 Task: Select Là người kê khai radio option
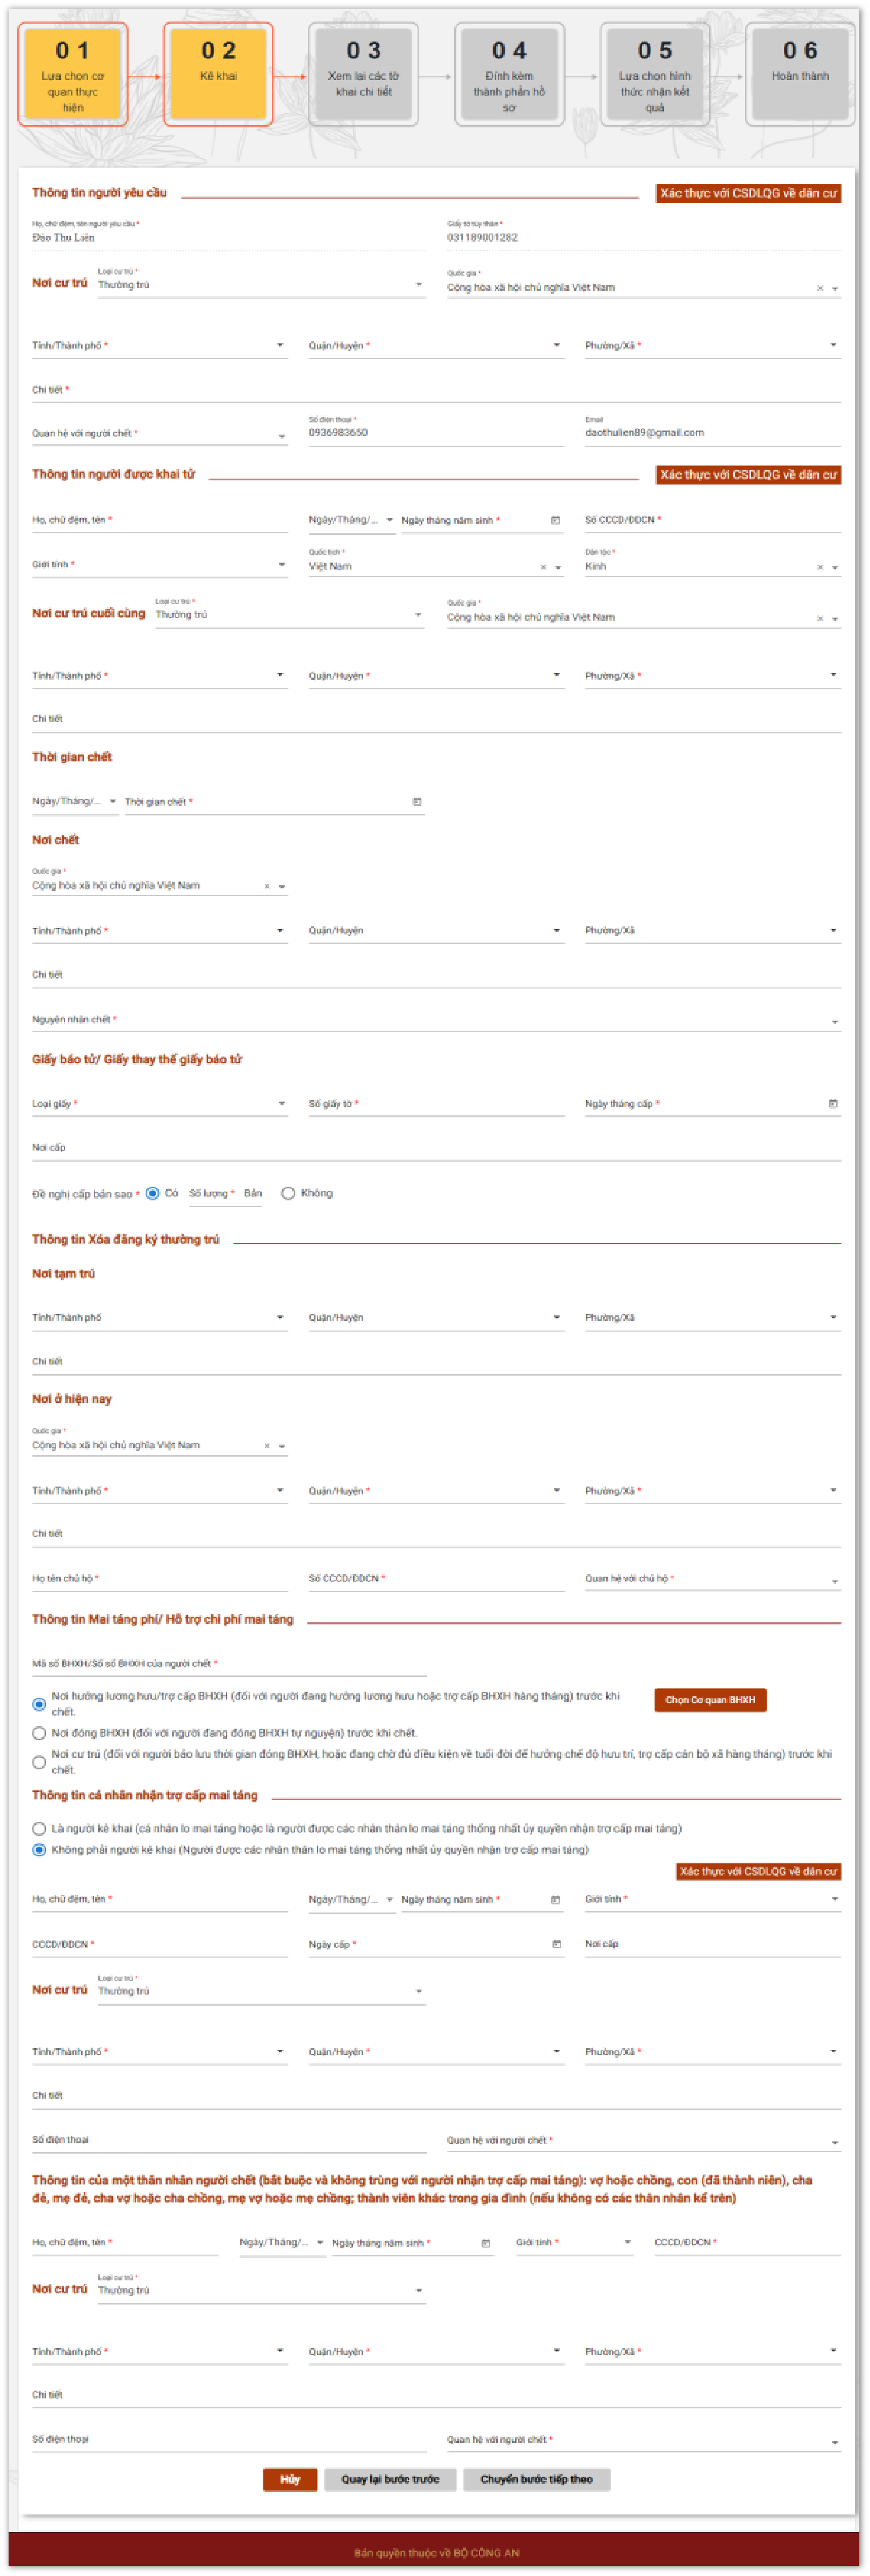tap(39, 1829)
